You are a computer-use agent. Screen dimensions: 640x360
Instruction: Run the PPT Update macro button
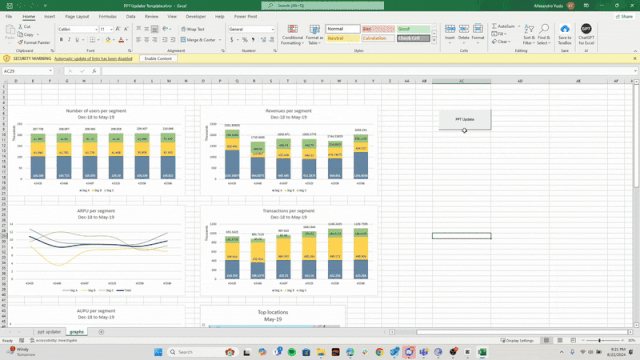click(465, 120)
